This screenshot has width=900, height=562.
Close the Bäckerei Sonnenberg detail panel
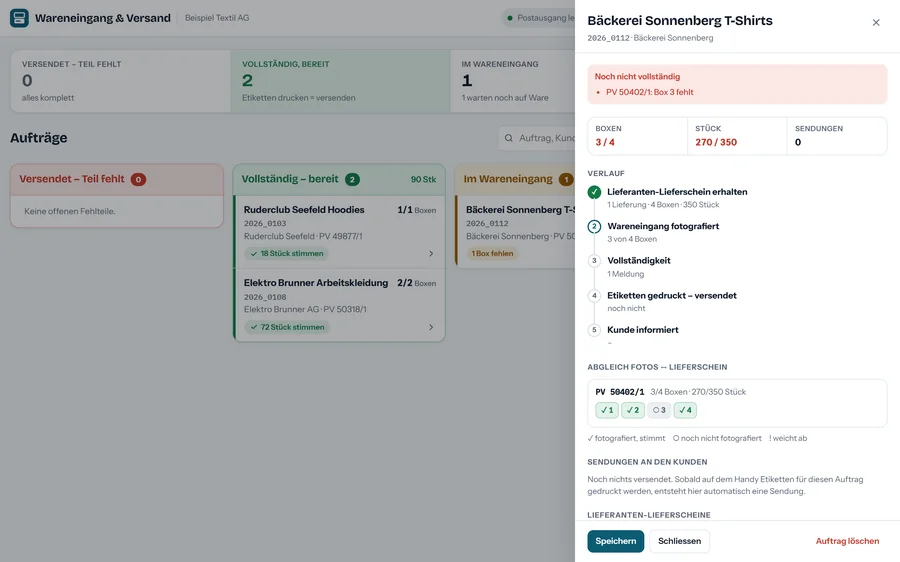(876, 22)
